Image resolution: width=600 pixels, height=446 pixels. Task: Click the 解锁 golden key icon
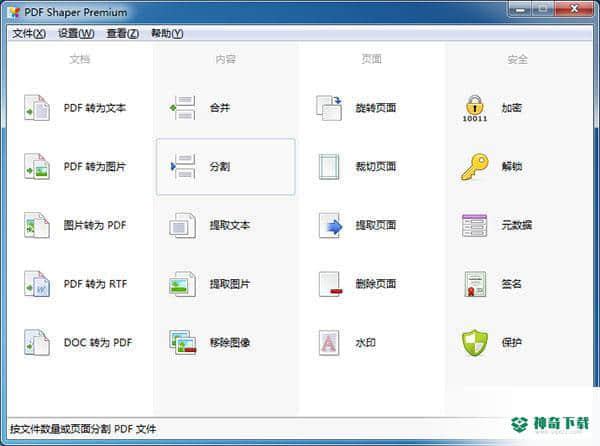pos(474,166)
